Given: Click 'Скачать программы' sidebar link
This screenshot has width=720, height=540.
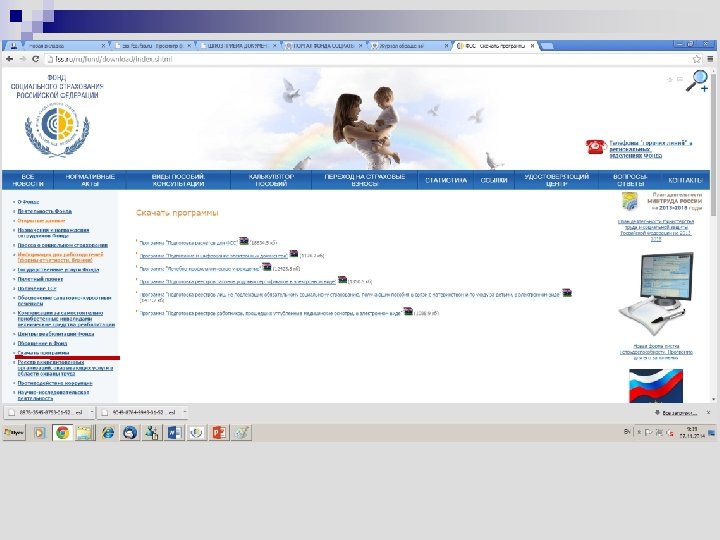Looking at the screenshot, I should (x=44, y=353).
